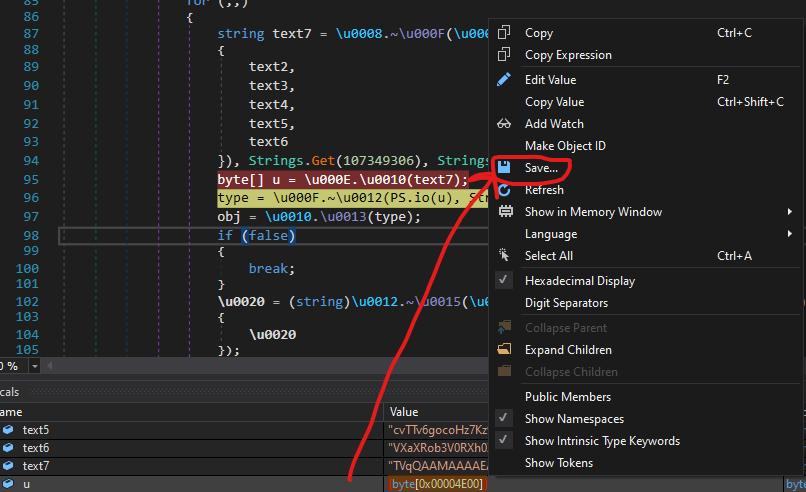The image size is (806, 492).
Task: Click the Show in Memory Window icon
Action: pyautogui.click(x=504, y=212)
